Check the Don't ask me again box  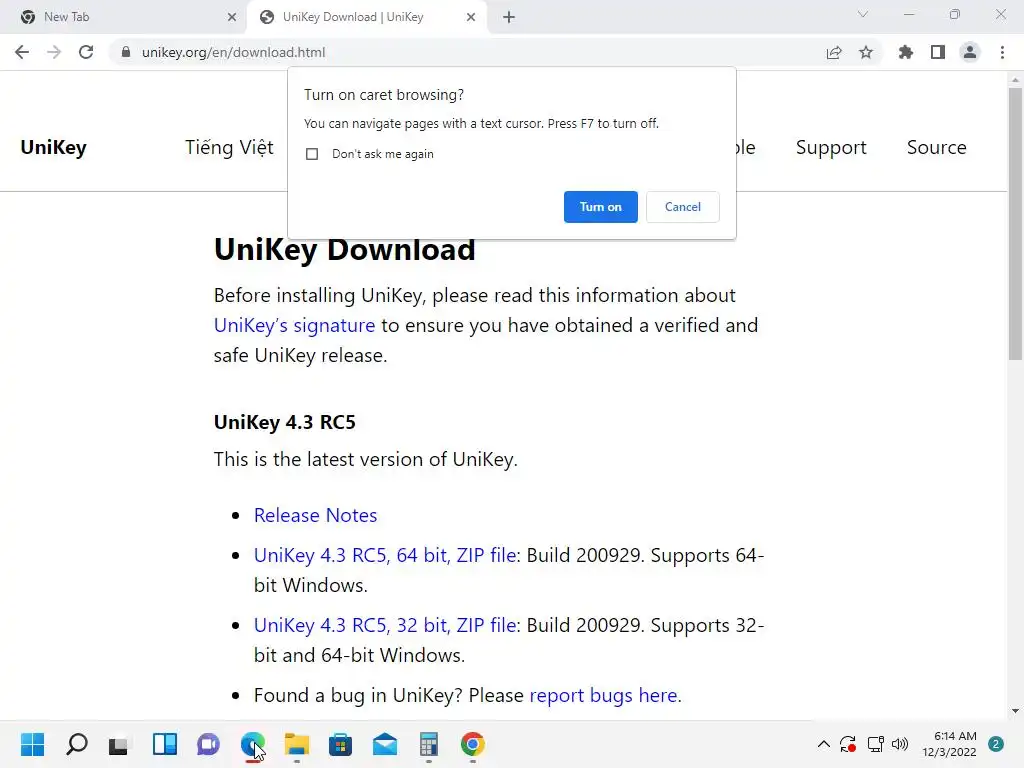pyautogui.click(x=312, y=154)
